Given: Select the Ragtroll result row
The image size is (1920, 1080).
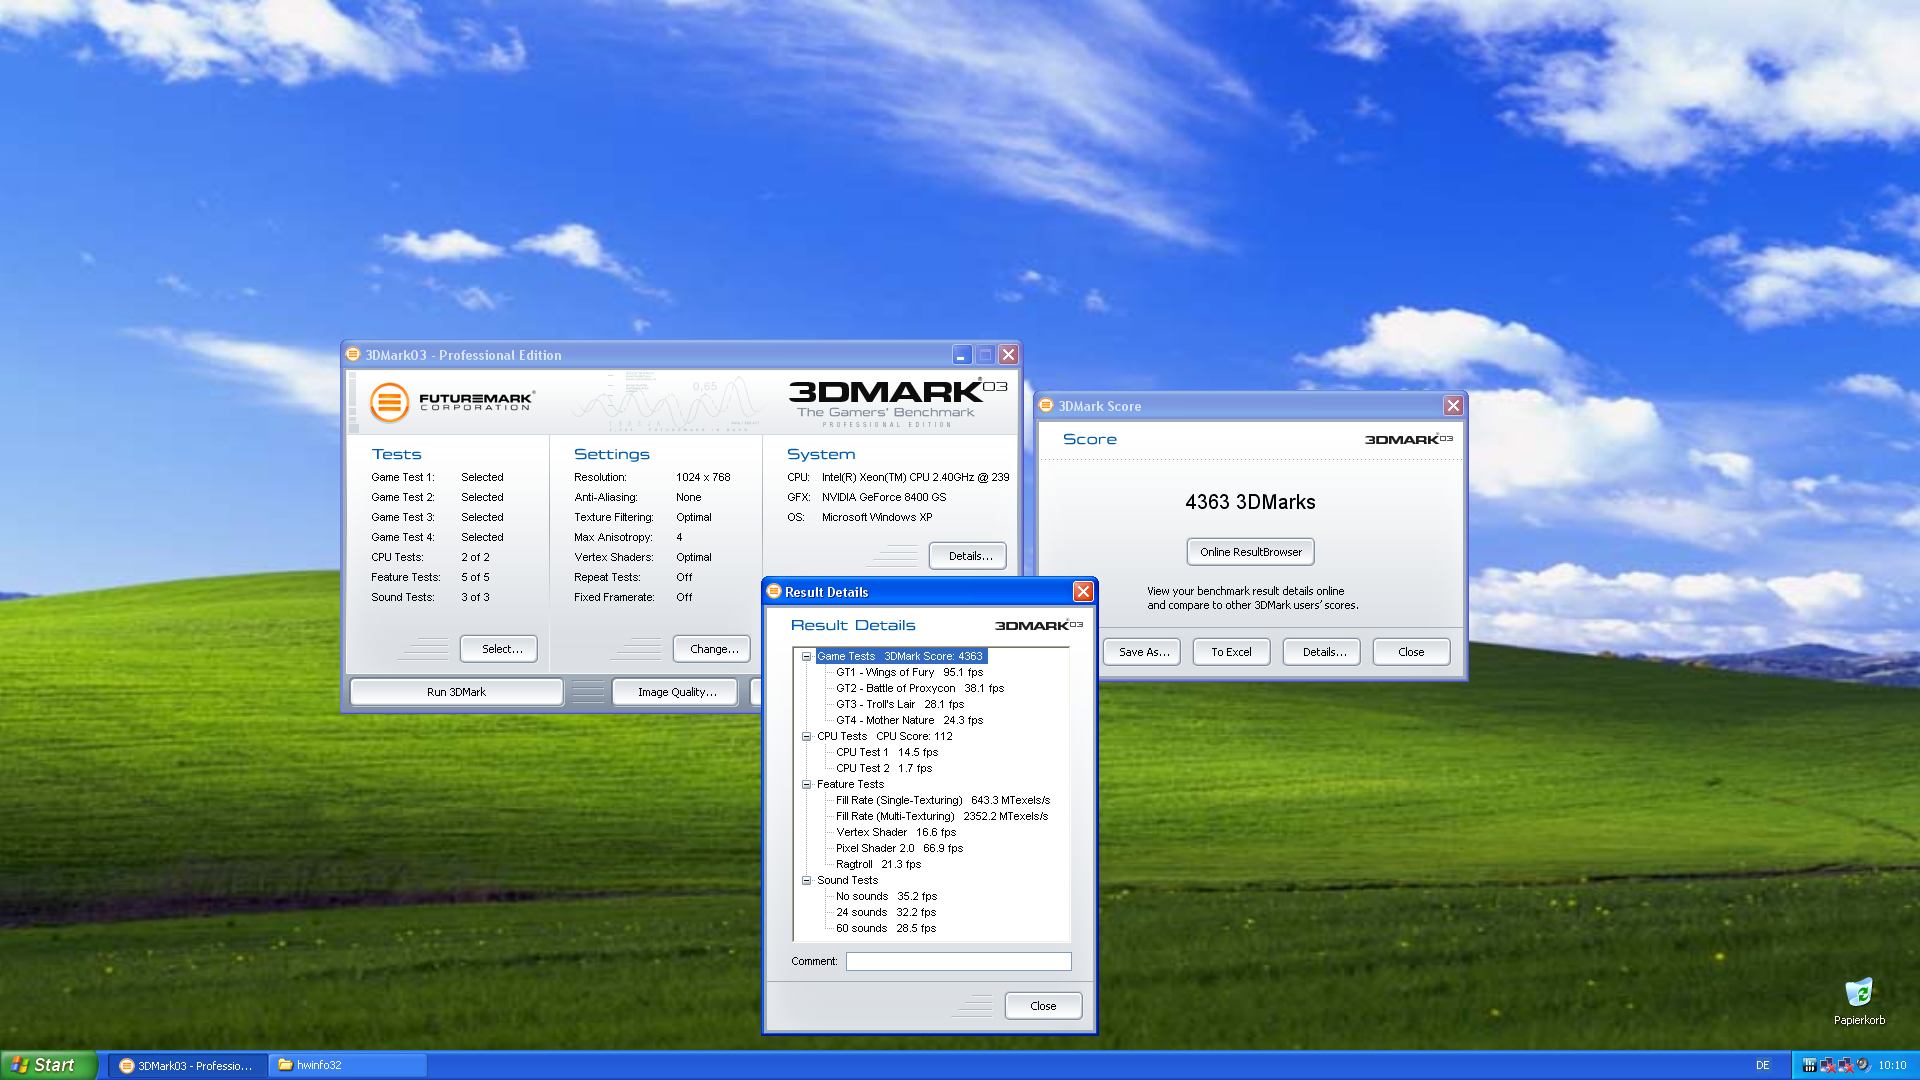Looking at the screenshot, I should pos(878,865).
